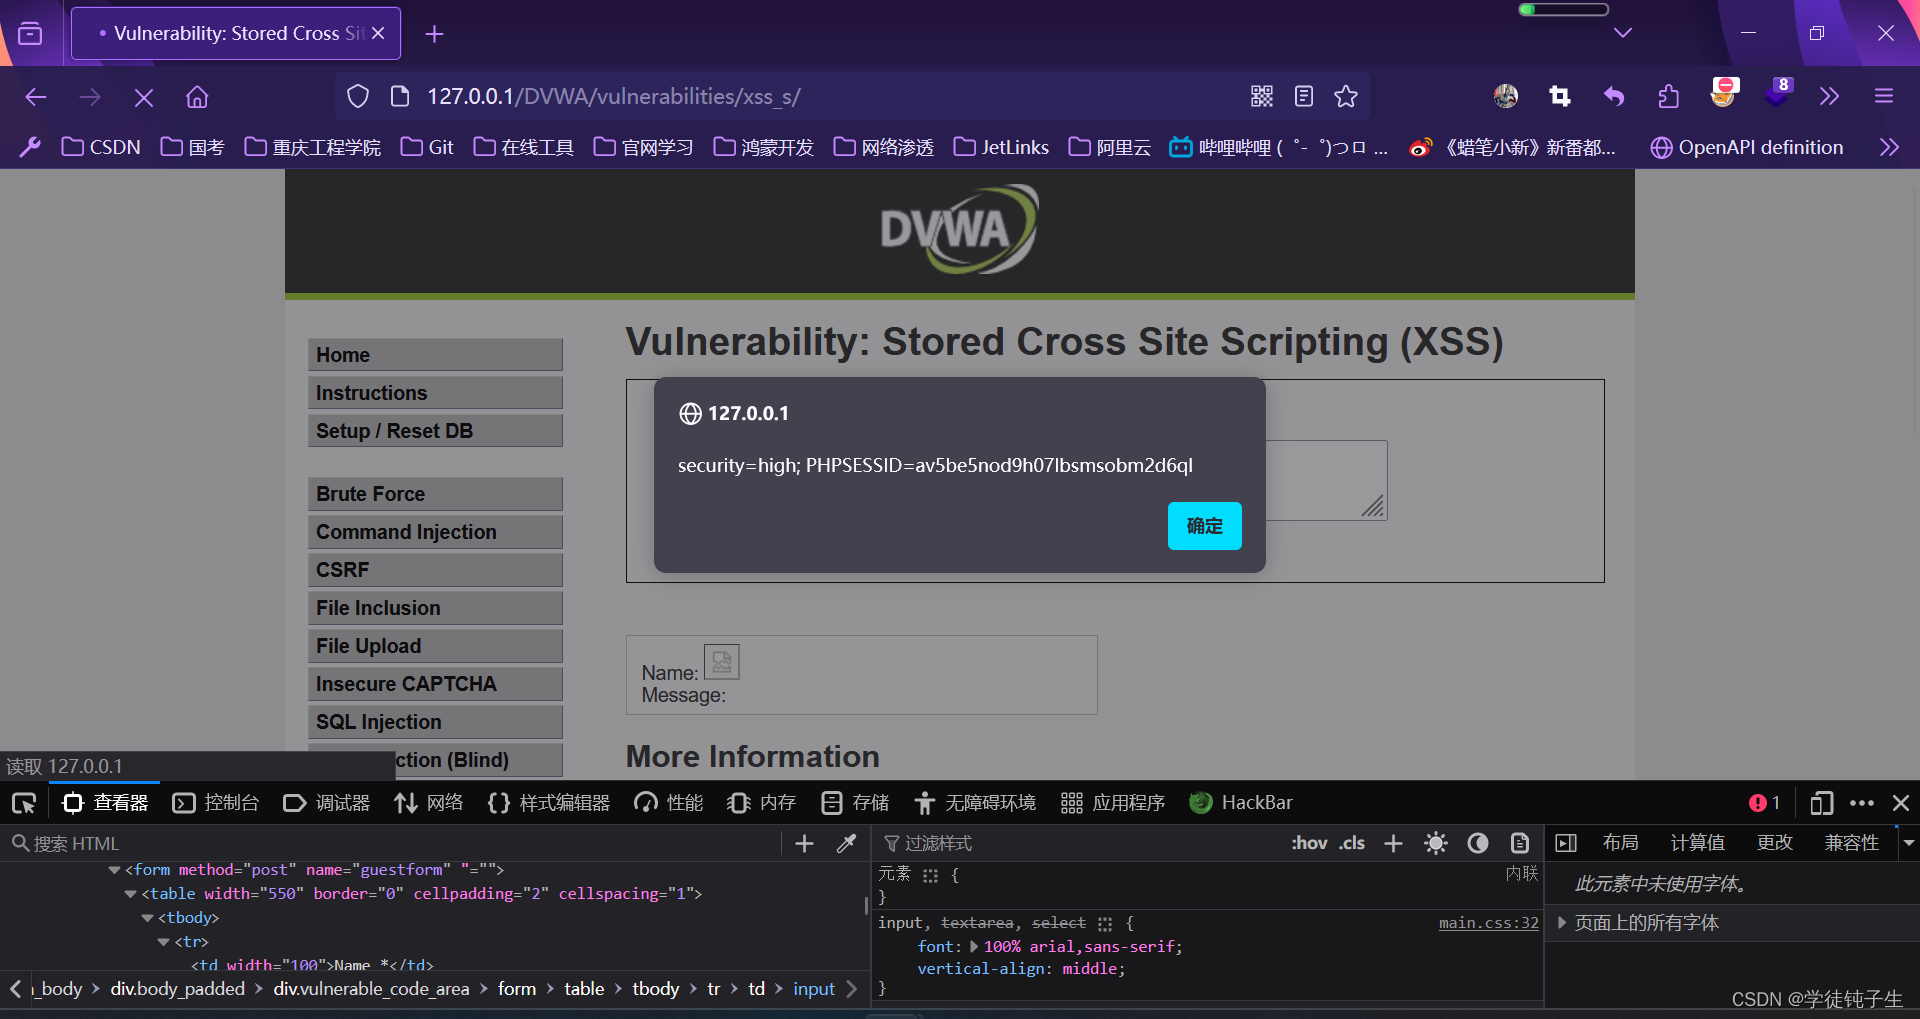Switch to the 性能 performance tab
Screen dimensions: 1920x1019
669,803
